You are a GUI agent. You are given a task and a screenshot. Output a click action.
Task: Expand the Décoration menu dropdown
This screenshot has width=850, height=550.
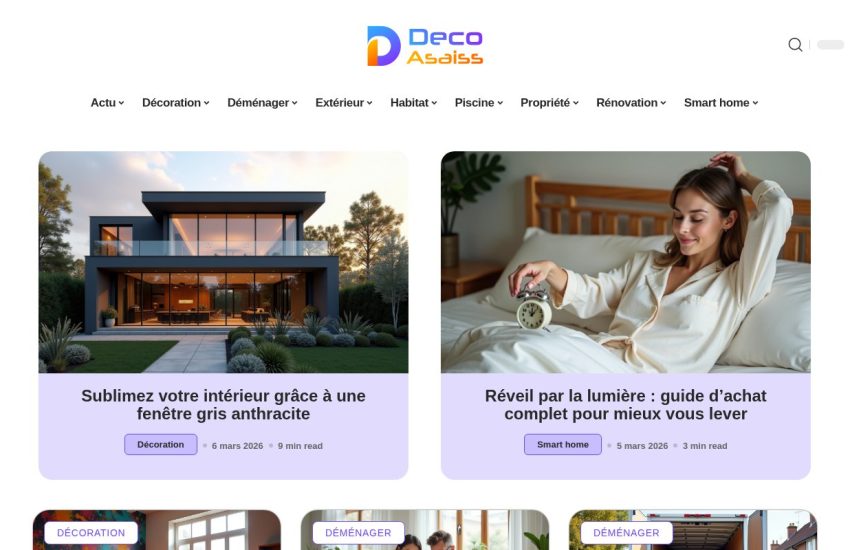pyautogui.click(x=176, y=102)
